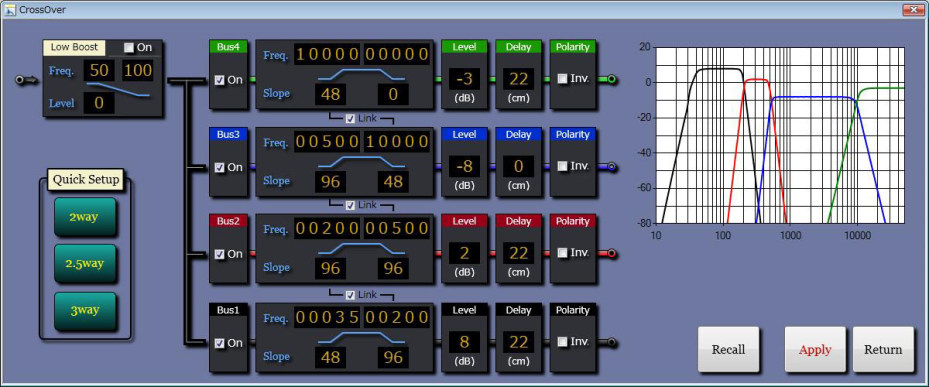Click the Bus2 bandpass curve graphic

click(x=361, y=248)
